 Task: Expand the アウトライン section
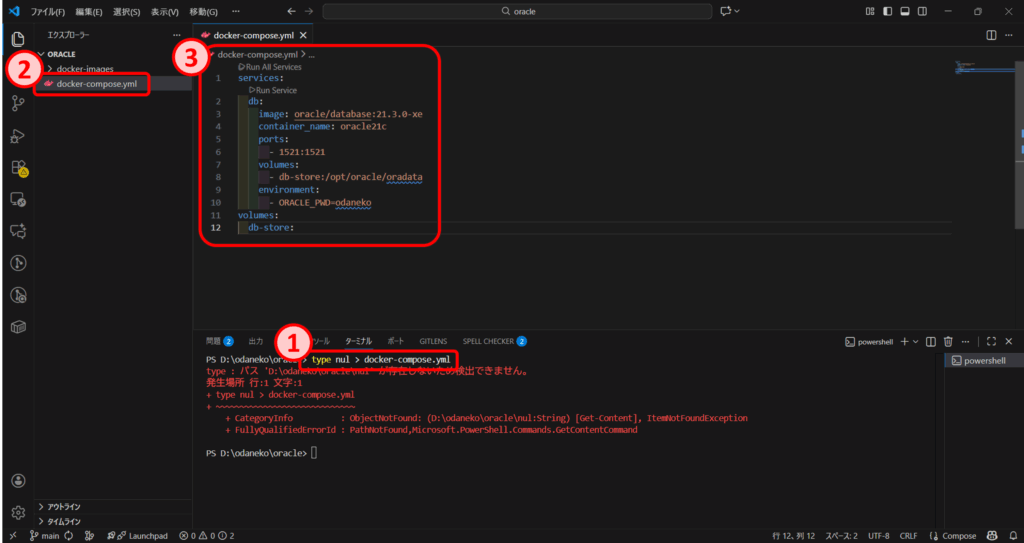(64, 506)
